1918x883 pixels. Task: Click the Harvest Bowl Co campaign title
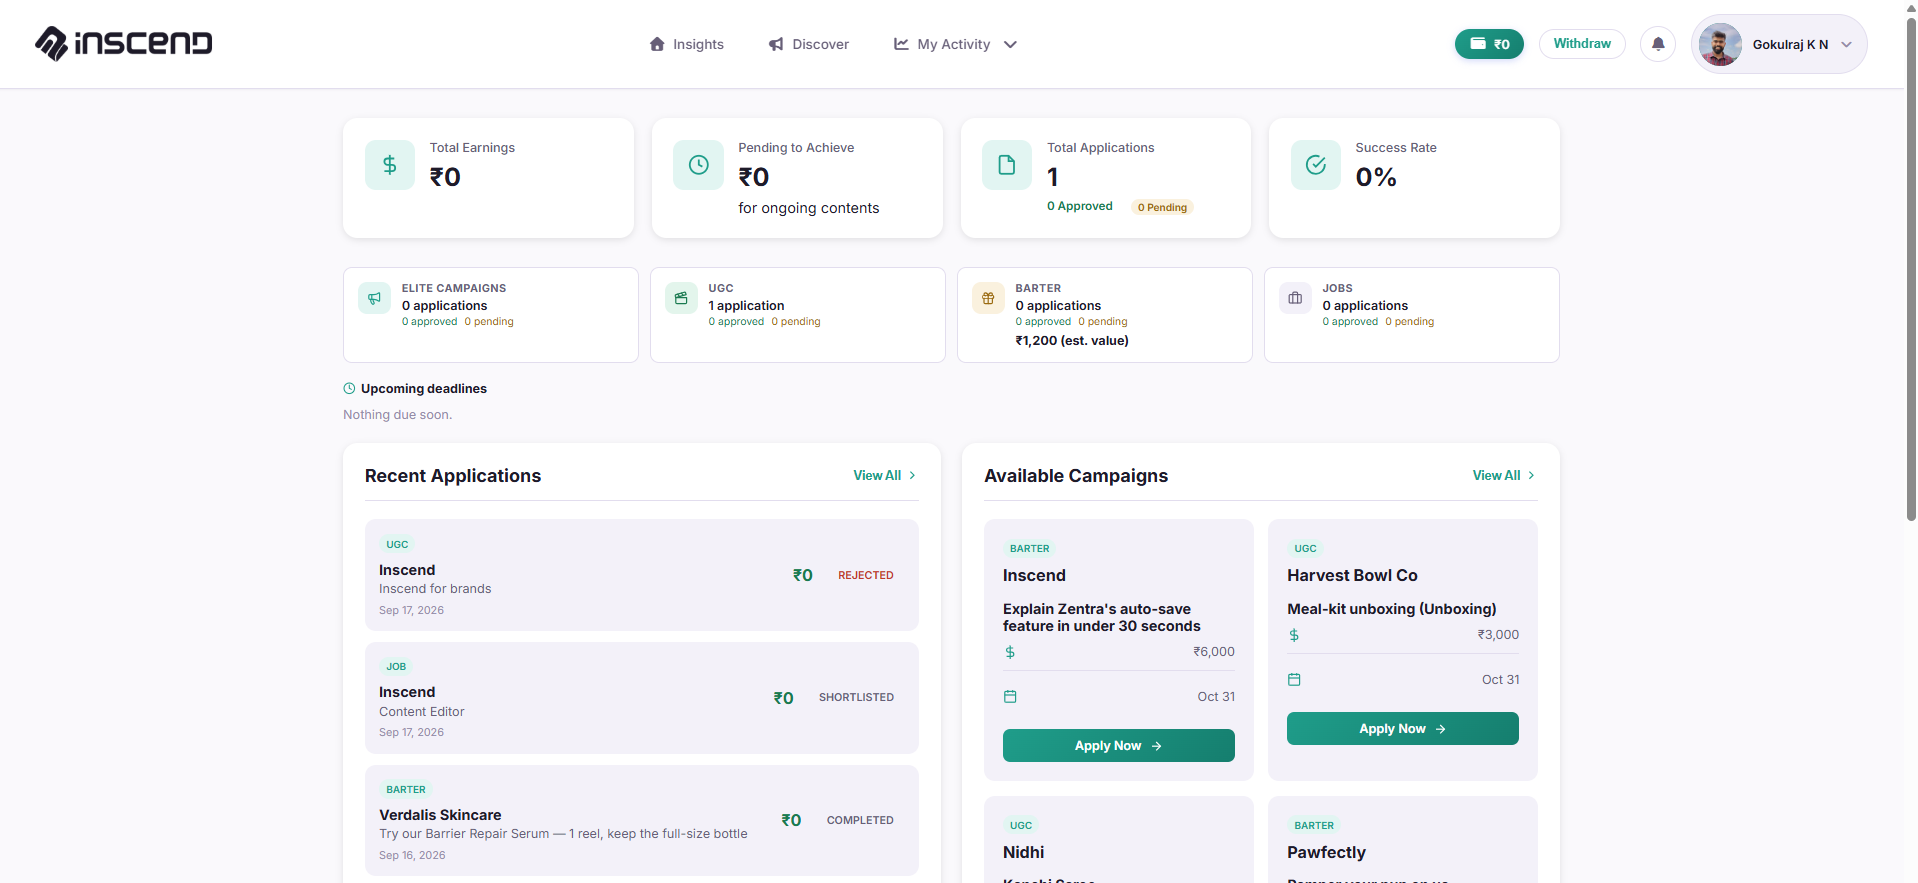(1352, 575)
